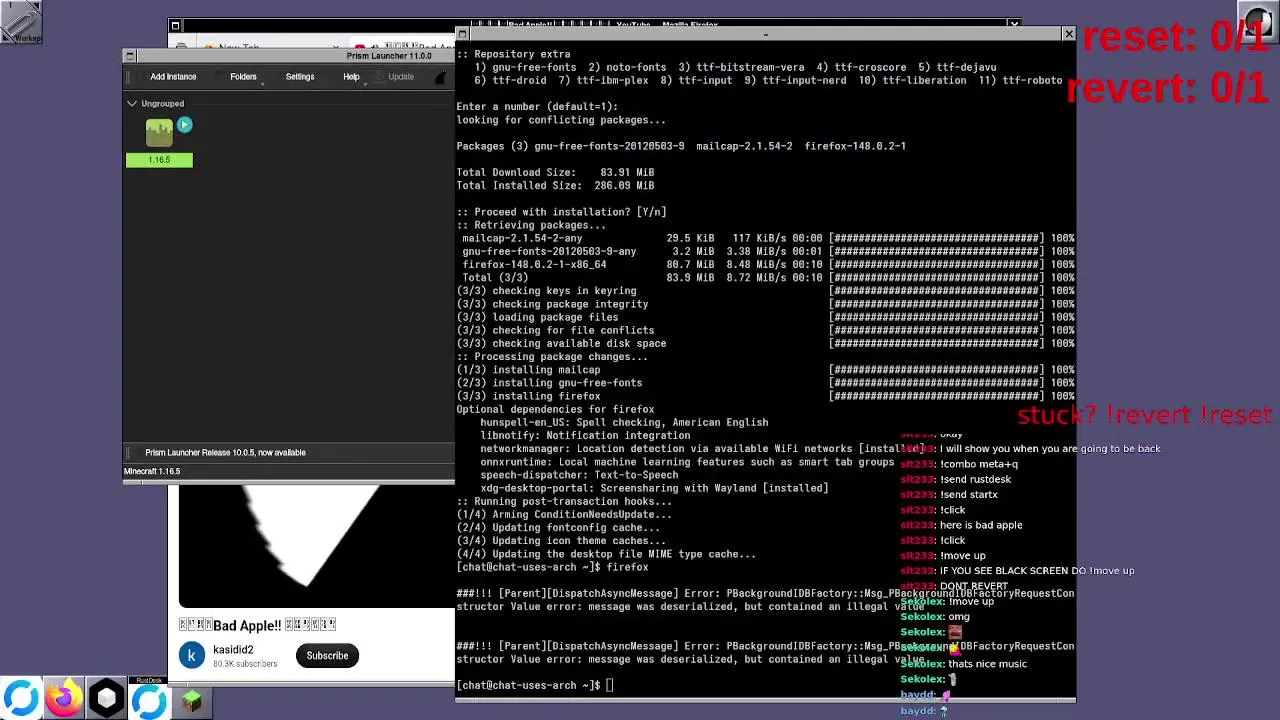Click '(3/3) installing firefox' terminal line

click(528, 396)
